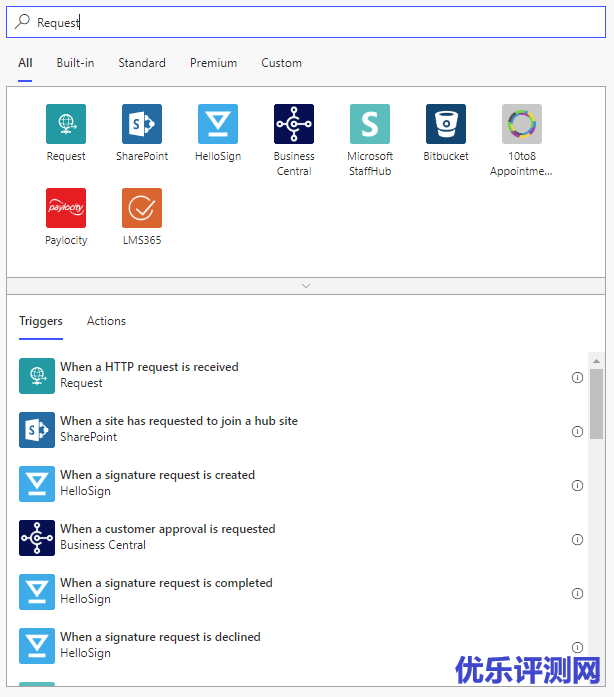Open the Premium connectors tab
Screen dimensions: 614x697
(213, 63)
